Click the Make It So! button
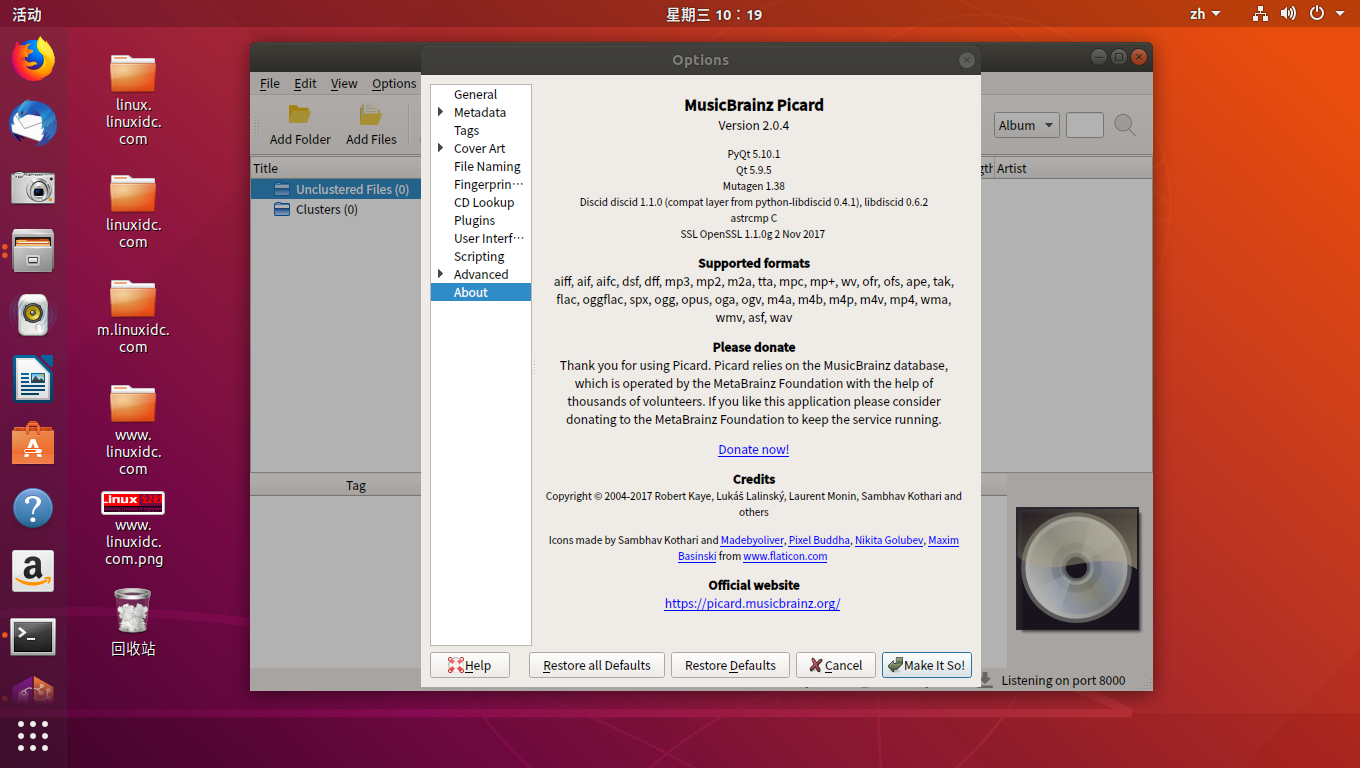The image size is (1360, 768). coord(927,665)
